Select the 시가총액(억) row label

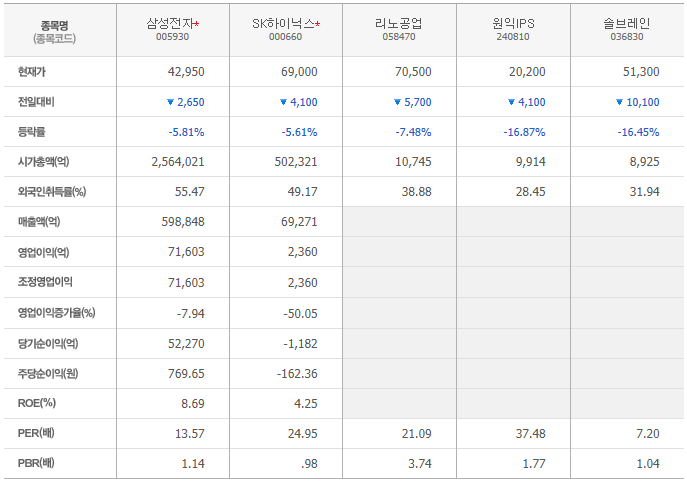[x=43, y=162]
